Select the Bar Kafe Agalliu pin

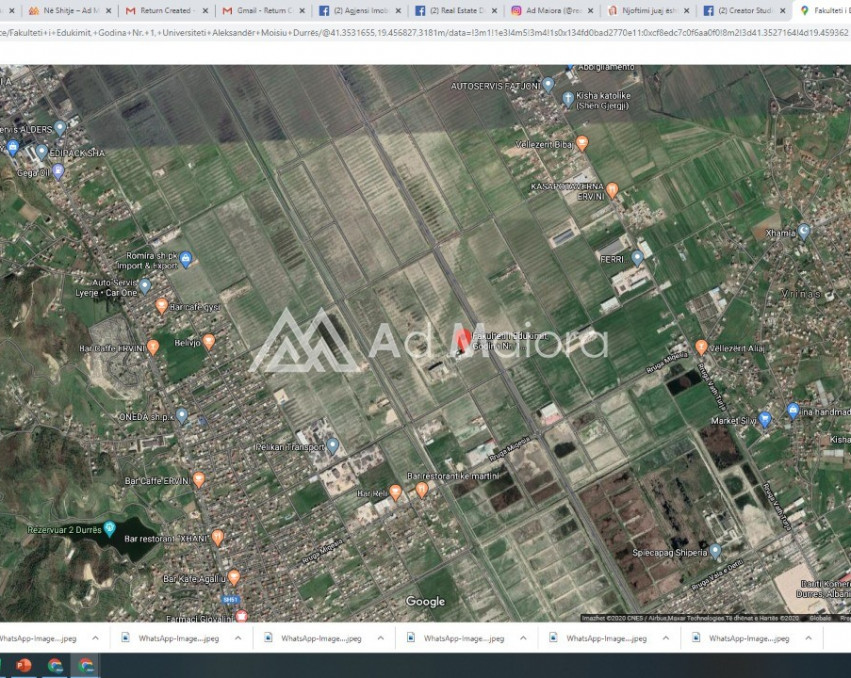(234, 577)
